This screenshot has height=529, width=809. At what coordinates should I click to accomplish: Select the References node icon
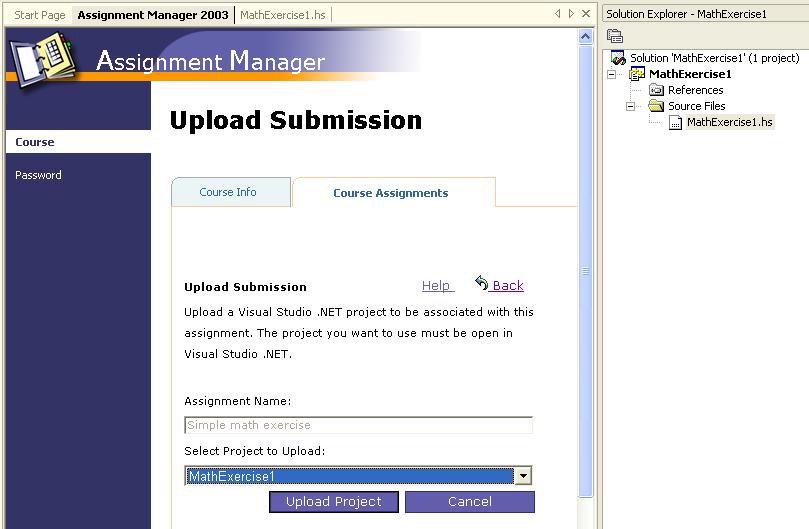pyautogui.click(x=656, y=90)
